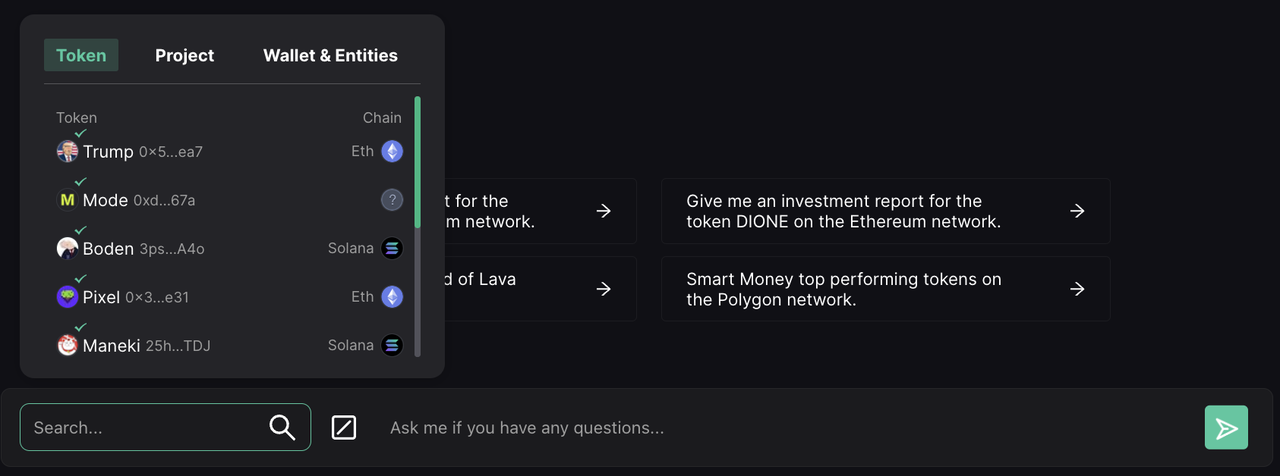
Task: Click the Solana chain icon beside Boden
Action: pyautogui.click(x=392, y=249)
